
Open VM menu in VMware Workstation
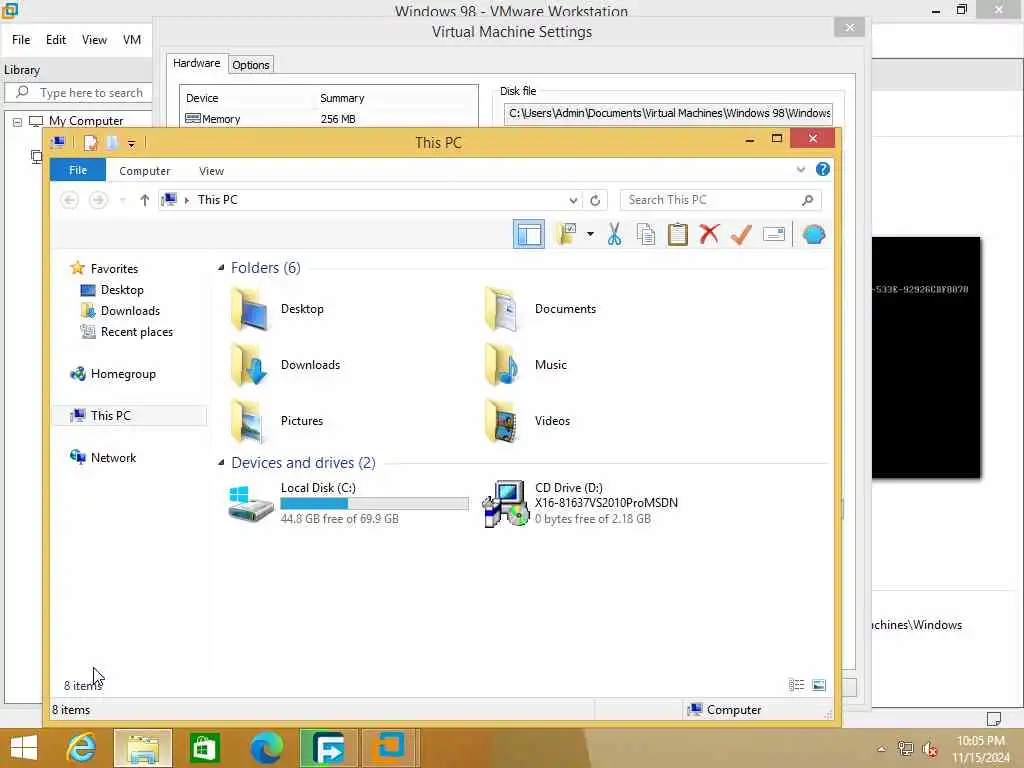[132, 40]
